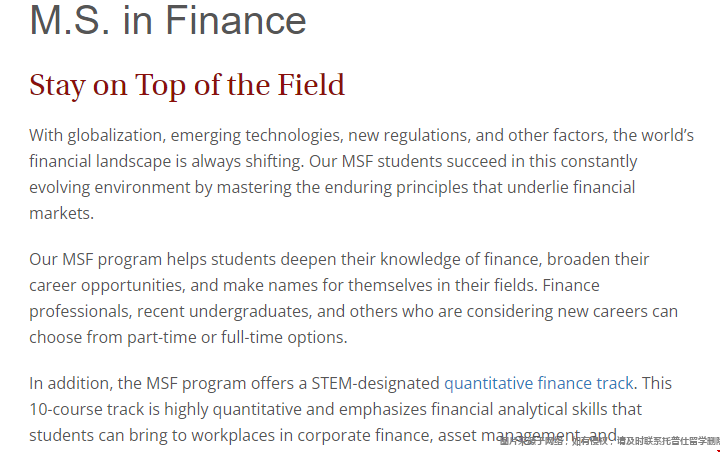Click the Stay on Top of the Field heading

pos(187,85)
